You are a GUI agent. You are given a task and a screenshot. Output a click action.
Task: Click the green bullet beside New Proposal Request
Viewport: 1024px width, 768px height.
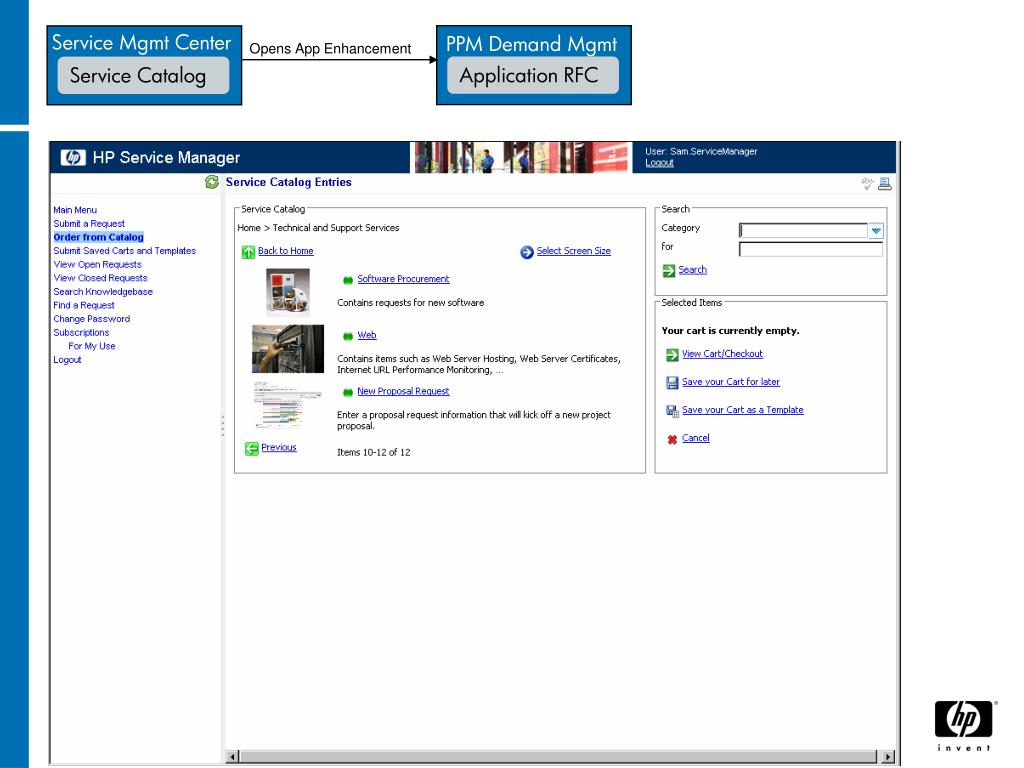coord(348,392)
